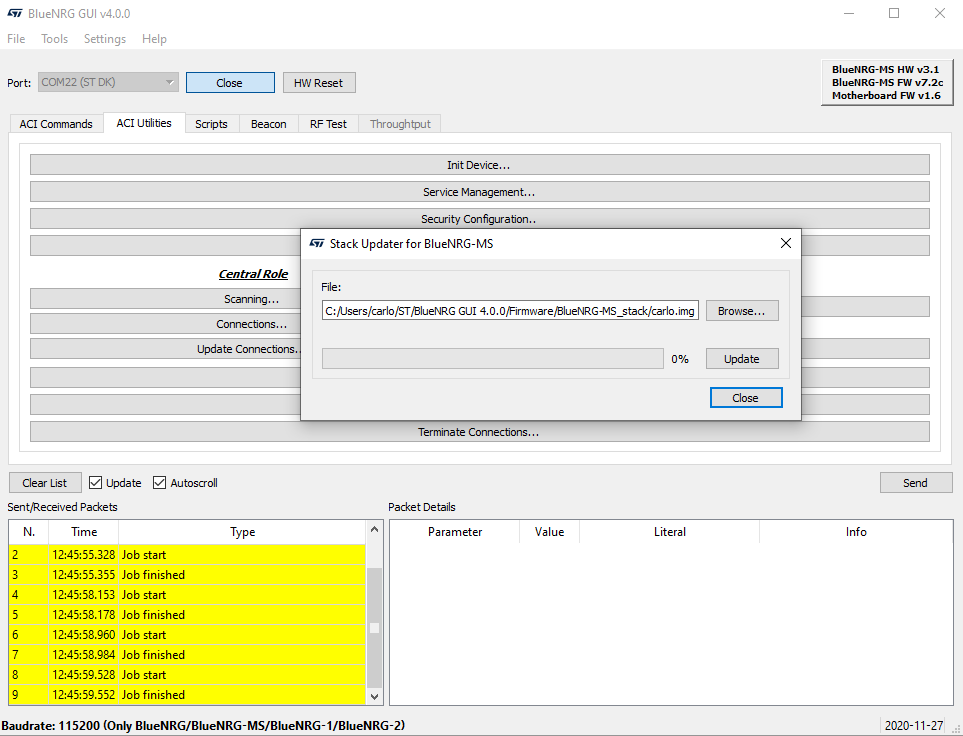Image resolution: width=963 pixels, height=736 pixels.
Task: Click the HW Reset button
Action: (x=319, y=83)
